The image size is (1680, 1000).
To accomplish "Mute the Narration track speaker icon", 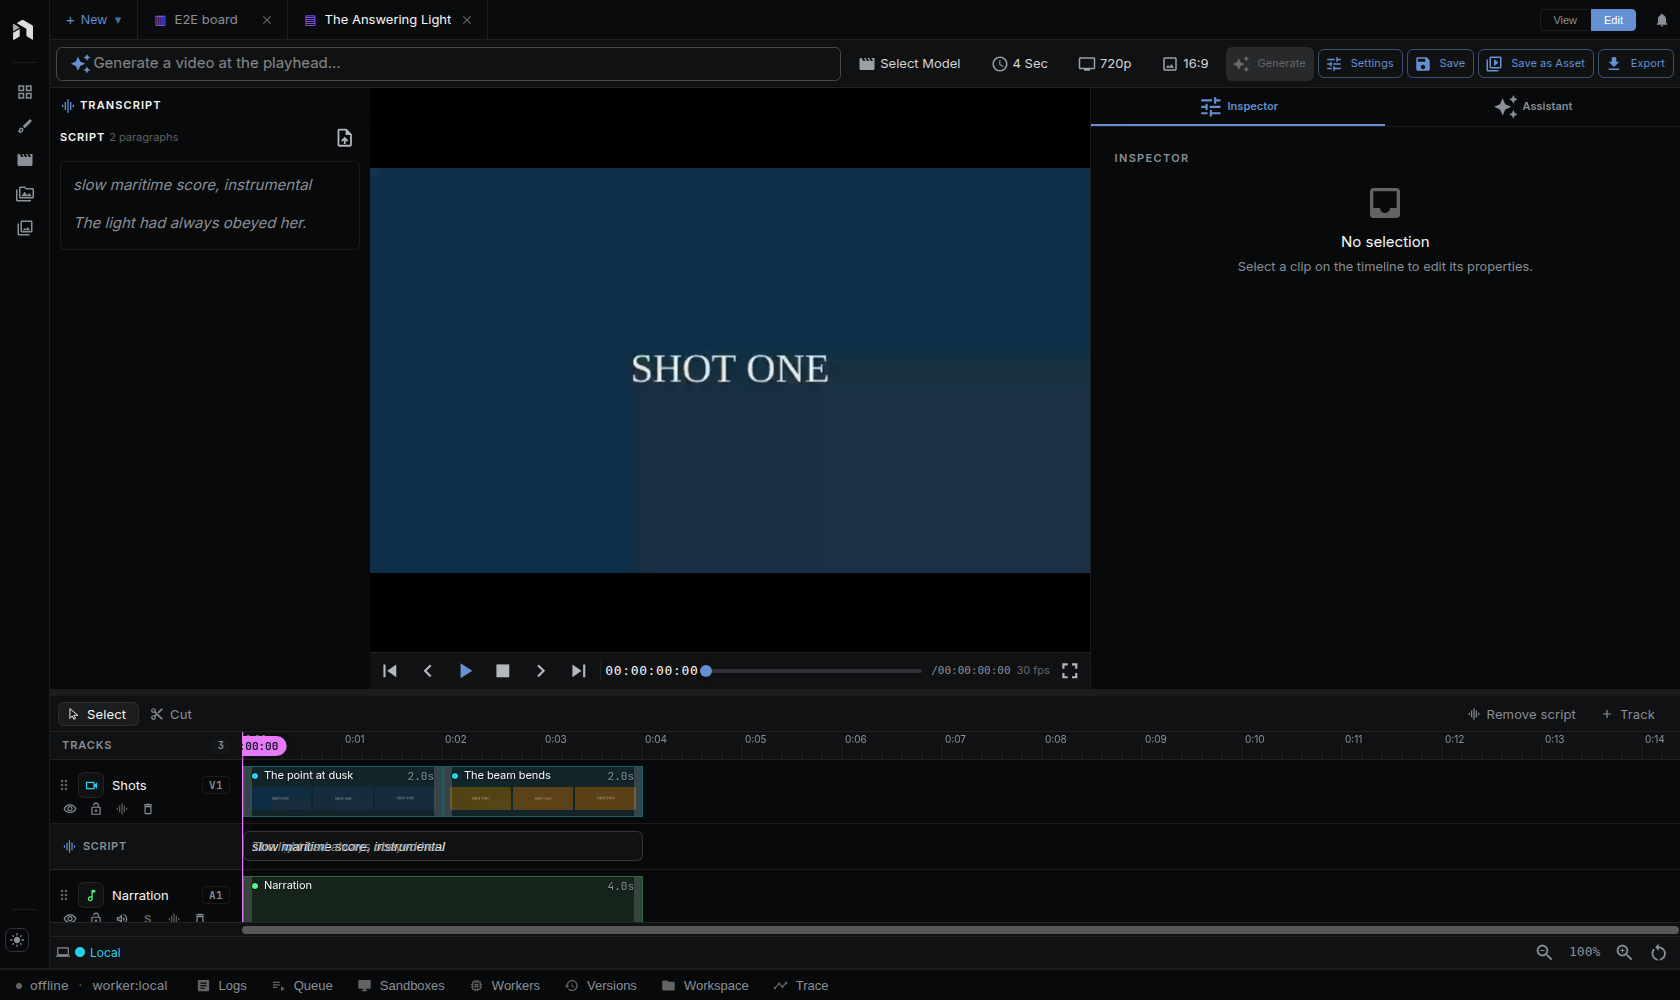I will click(x=122, y=918).
